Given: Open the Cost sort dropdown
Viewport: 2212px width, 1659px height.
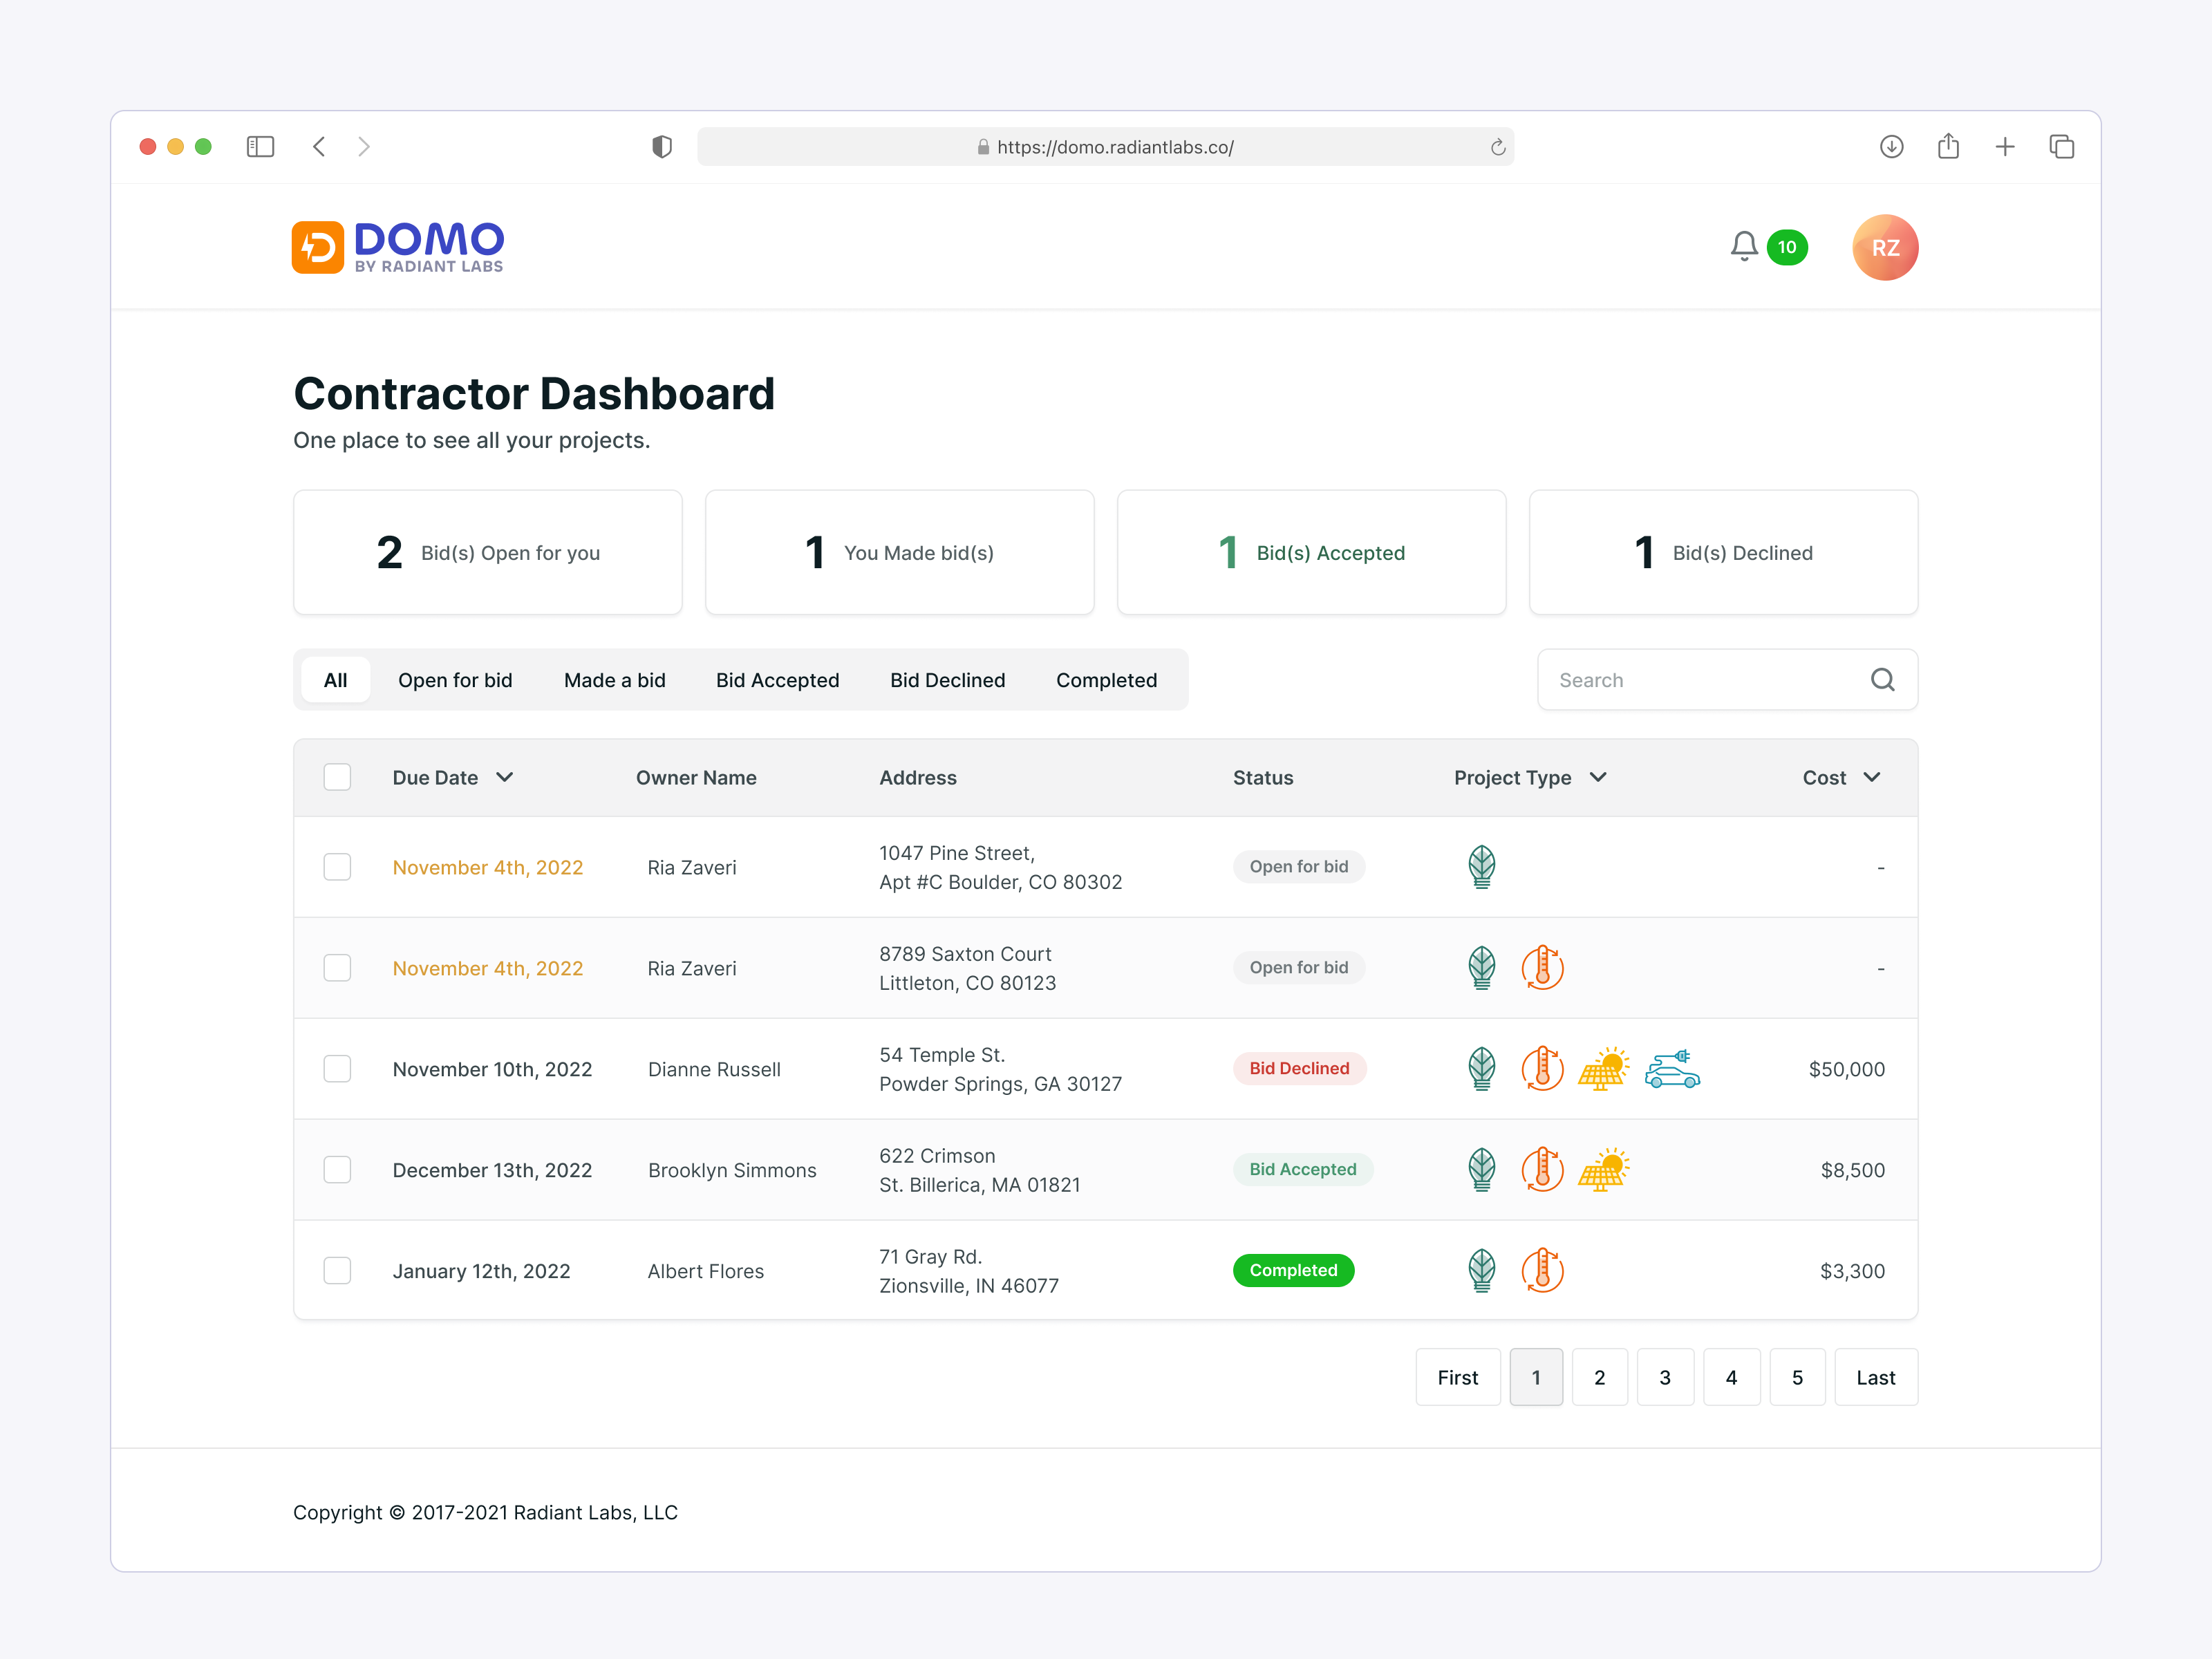Looking at the screenshot, I should click(x=1872, y=777).
